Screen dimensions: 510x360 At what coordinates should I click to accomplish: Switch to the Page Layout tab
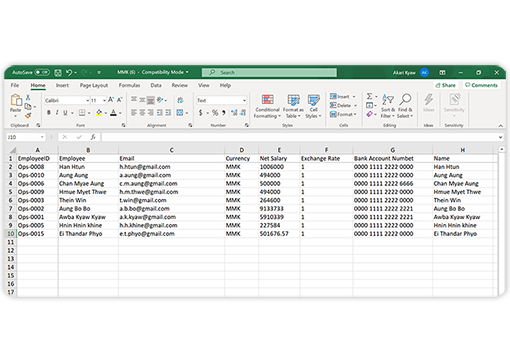[x=94, y=85]
